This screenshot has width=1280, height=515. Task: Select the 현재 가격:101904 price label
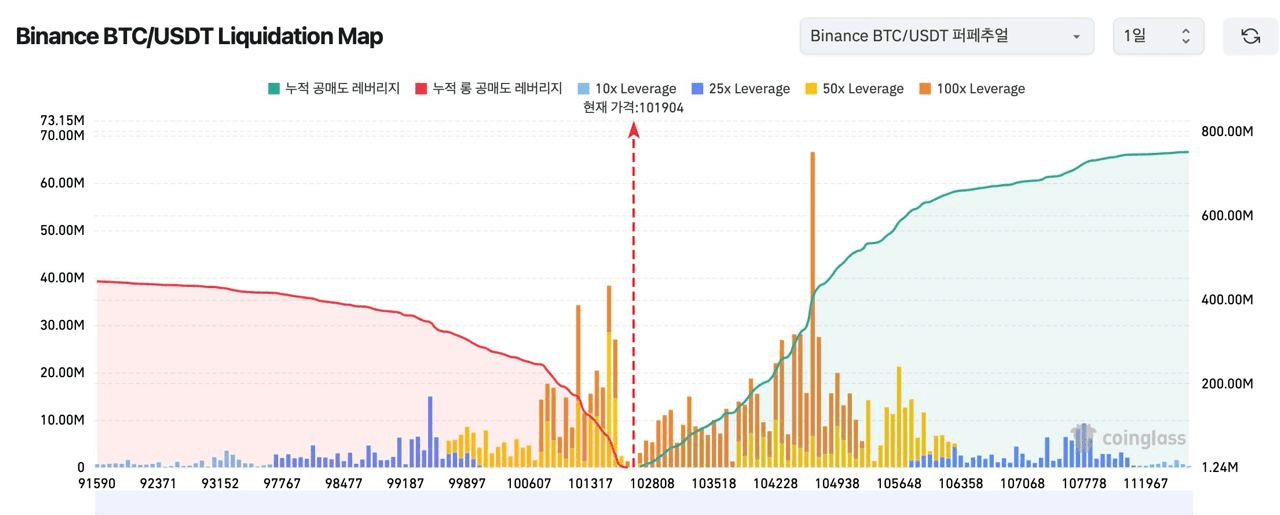pyautogui.click(x=633, y=108)
